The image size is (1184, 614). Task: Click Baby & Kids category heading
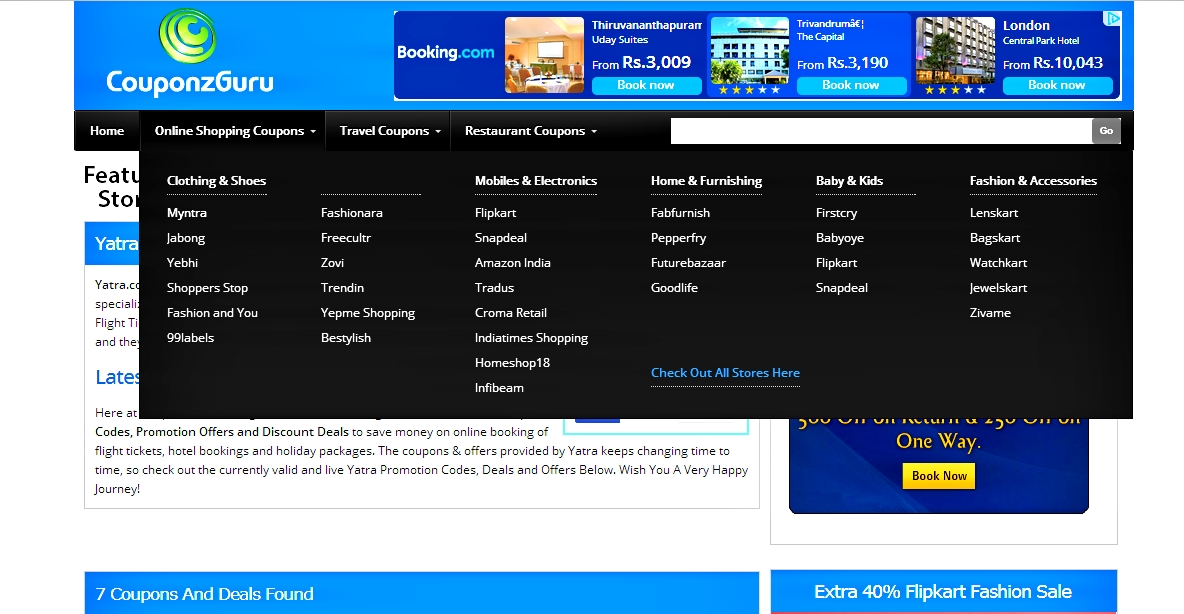coord(849,180)
